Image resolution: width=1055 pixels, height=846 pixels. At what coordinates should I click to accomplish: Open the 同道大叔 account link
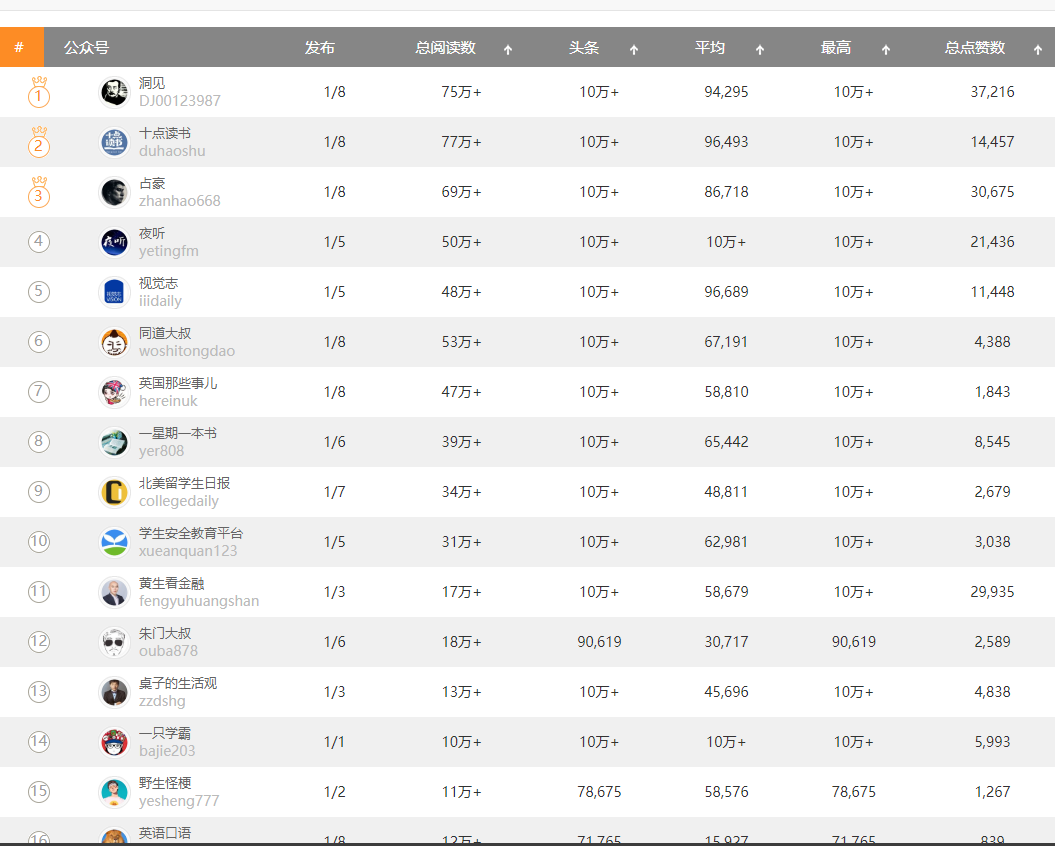165,333
